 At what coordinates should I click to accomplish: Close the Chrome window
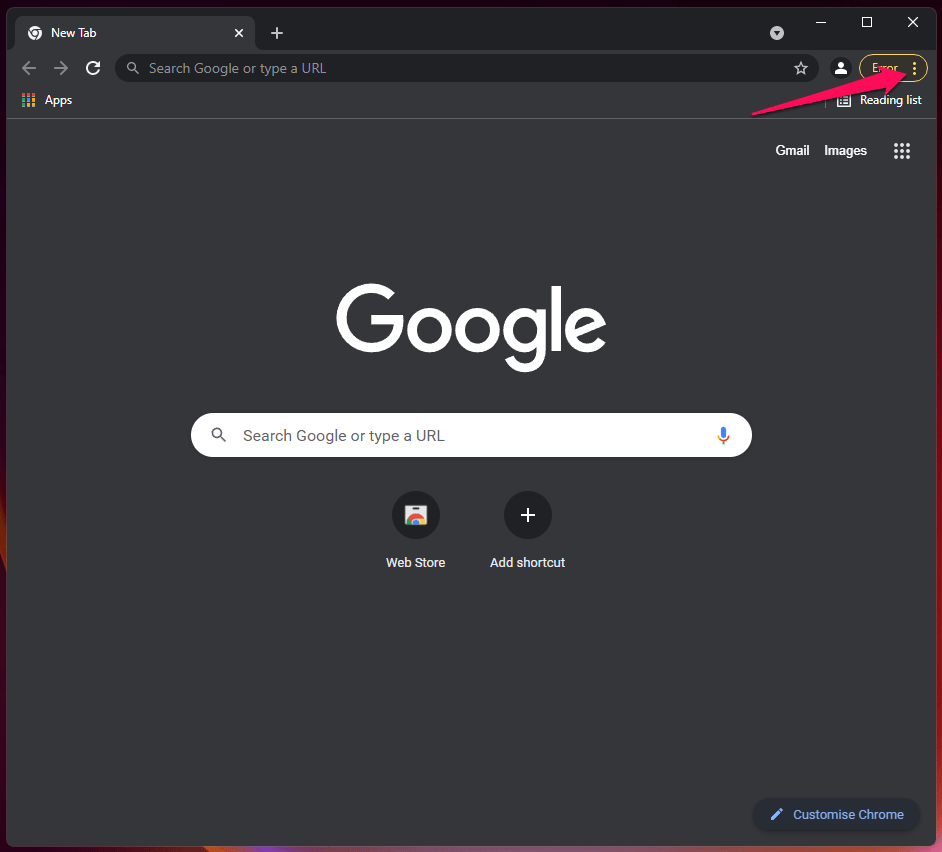(x=913, y=22)
